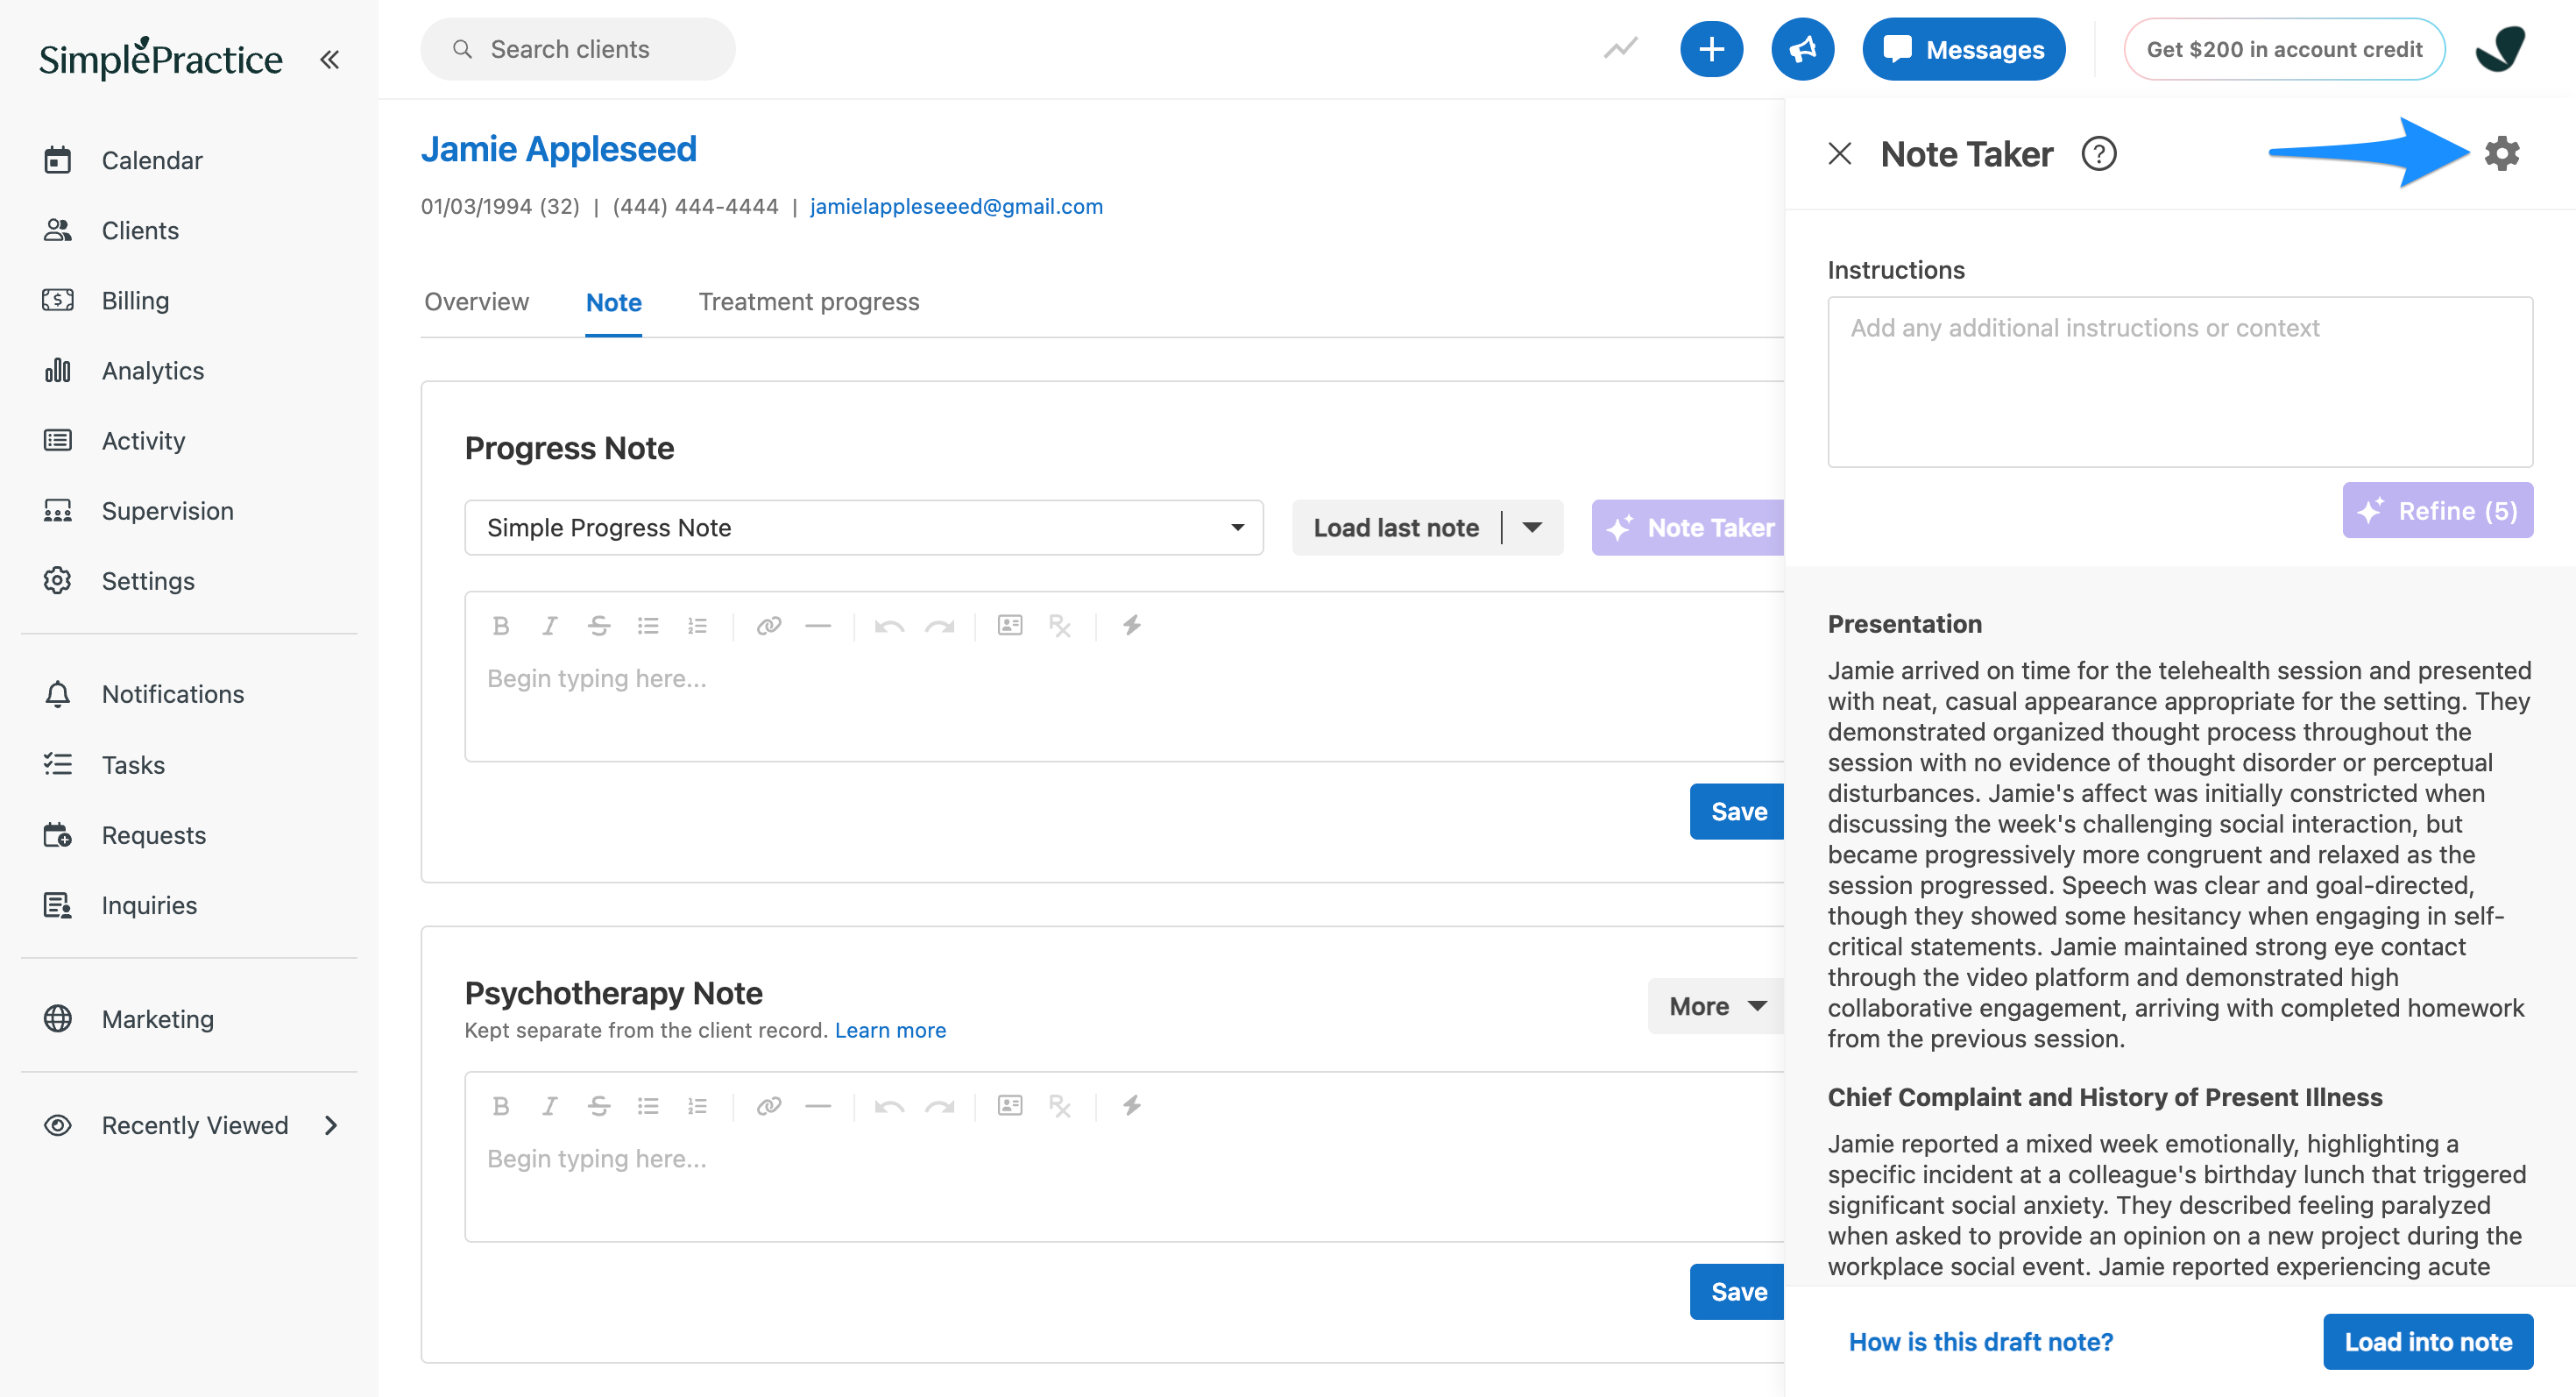Click the Search clients field
Screen dimensions: 2576x1397
point(578,49)
